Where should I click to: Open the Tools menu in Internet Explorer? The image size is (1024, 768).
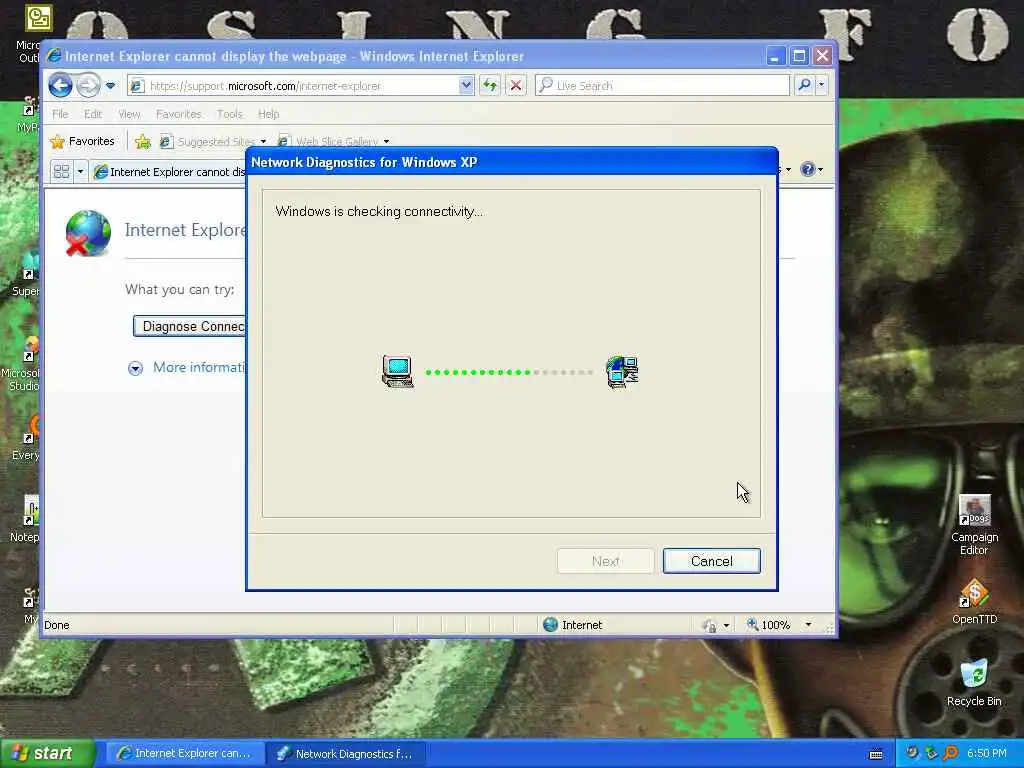pyautogui.click(x=229, y=114)
